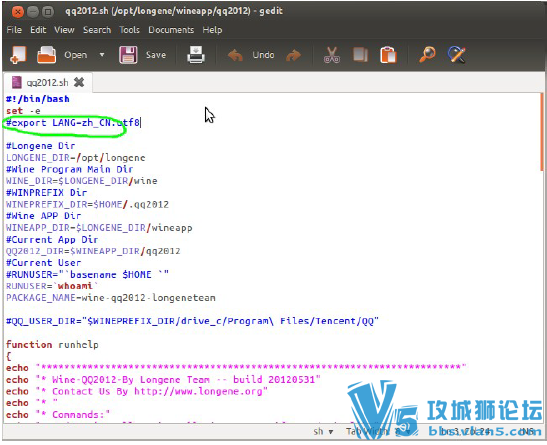This screenshot has width=547, height=445.
Task: Click the echo line mentioning build 20120531
Action: (163, 379)
